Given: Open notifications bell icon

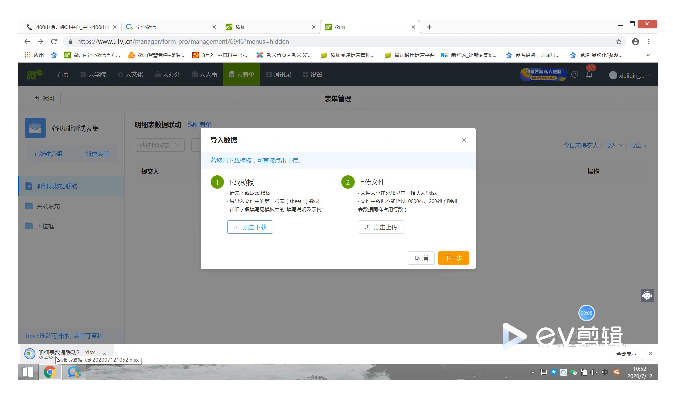Looking at the screenshot, I should click(x=589, y=75).
